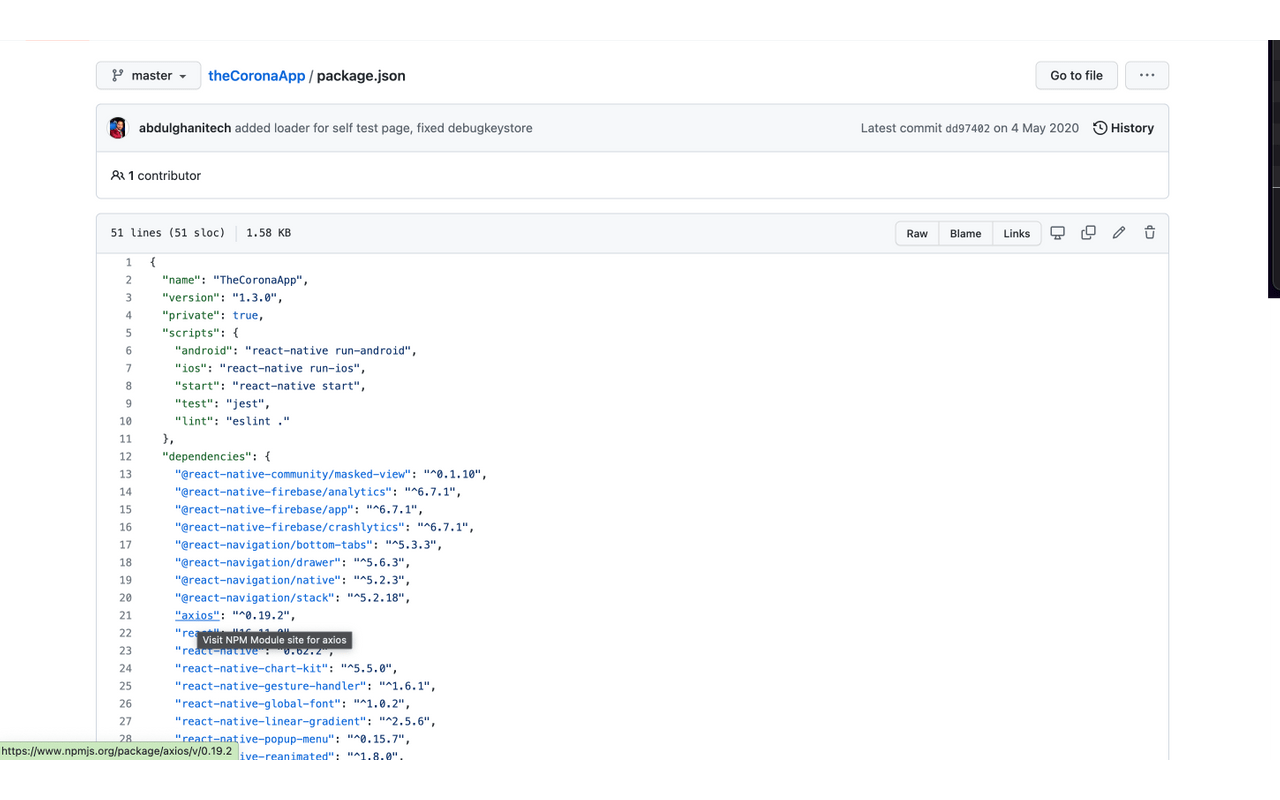Image resolution: width=1280 pixels, height=800 pixels.
Task: Open @react-navigation/drawer package link
Action: 258,563
